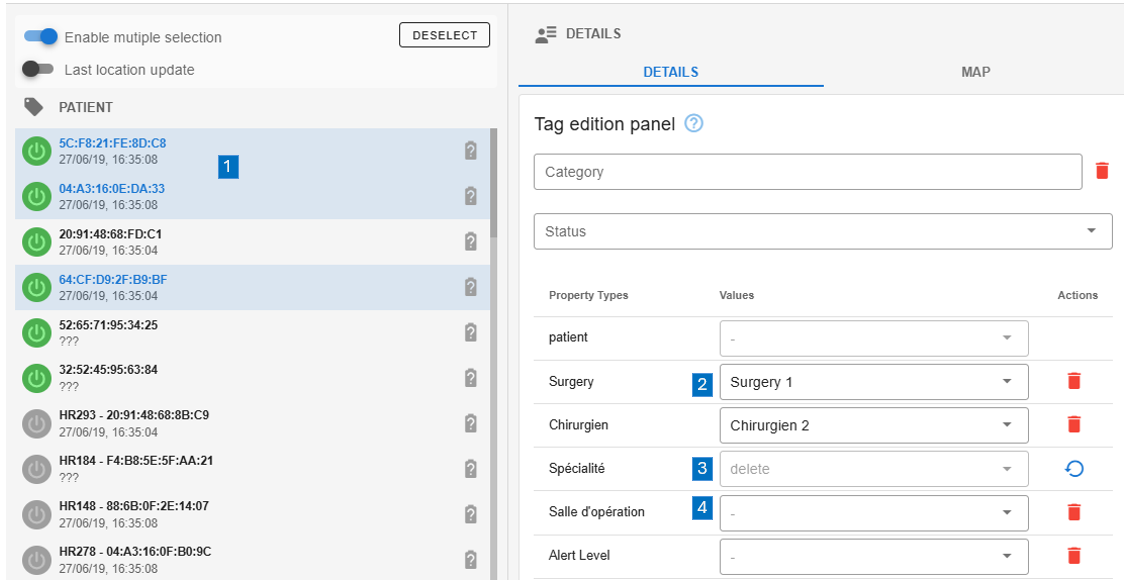Click the help icon beside Tag edition panel
Screen dimensions: 1139x586
[x=694, y=124]
